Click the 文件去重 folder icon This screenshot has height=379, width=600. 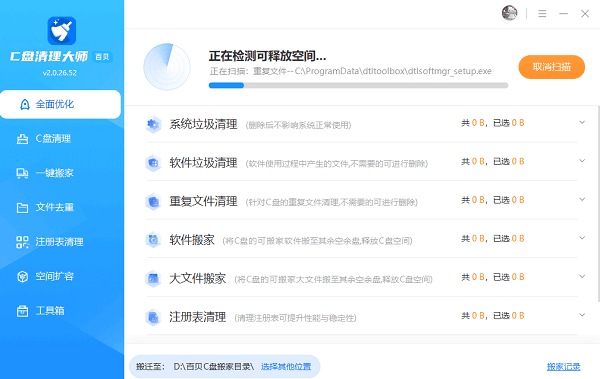[x=22, y=208]
